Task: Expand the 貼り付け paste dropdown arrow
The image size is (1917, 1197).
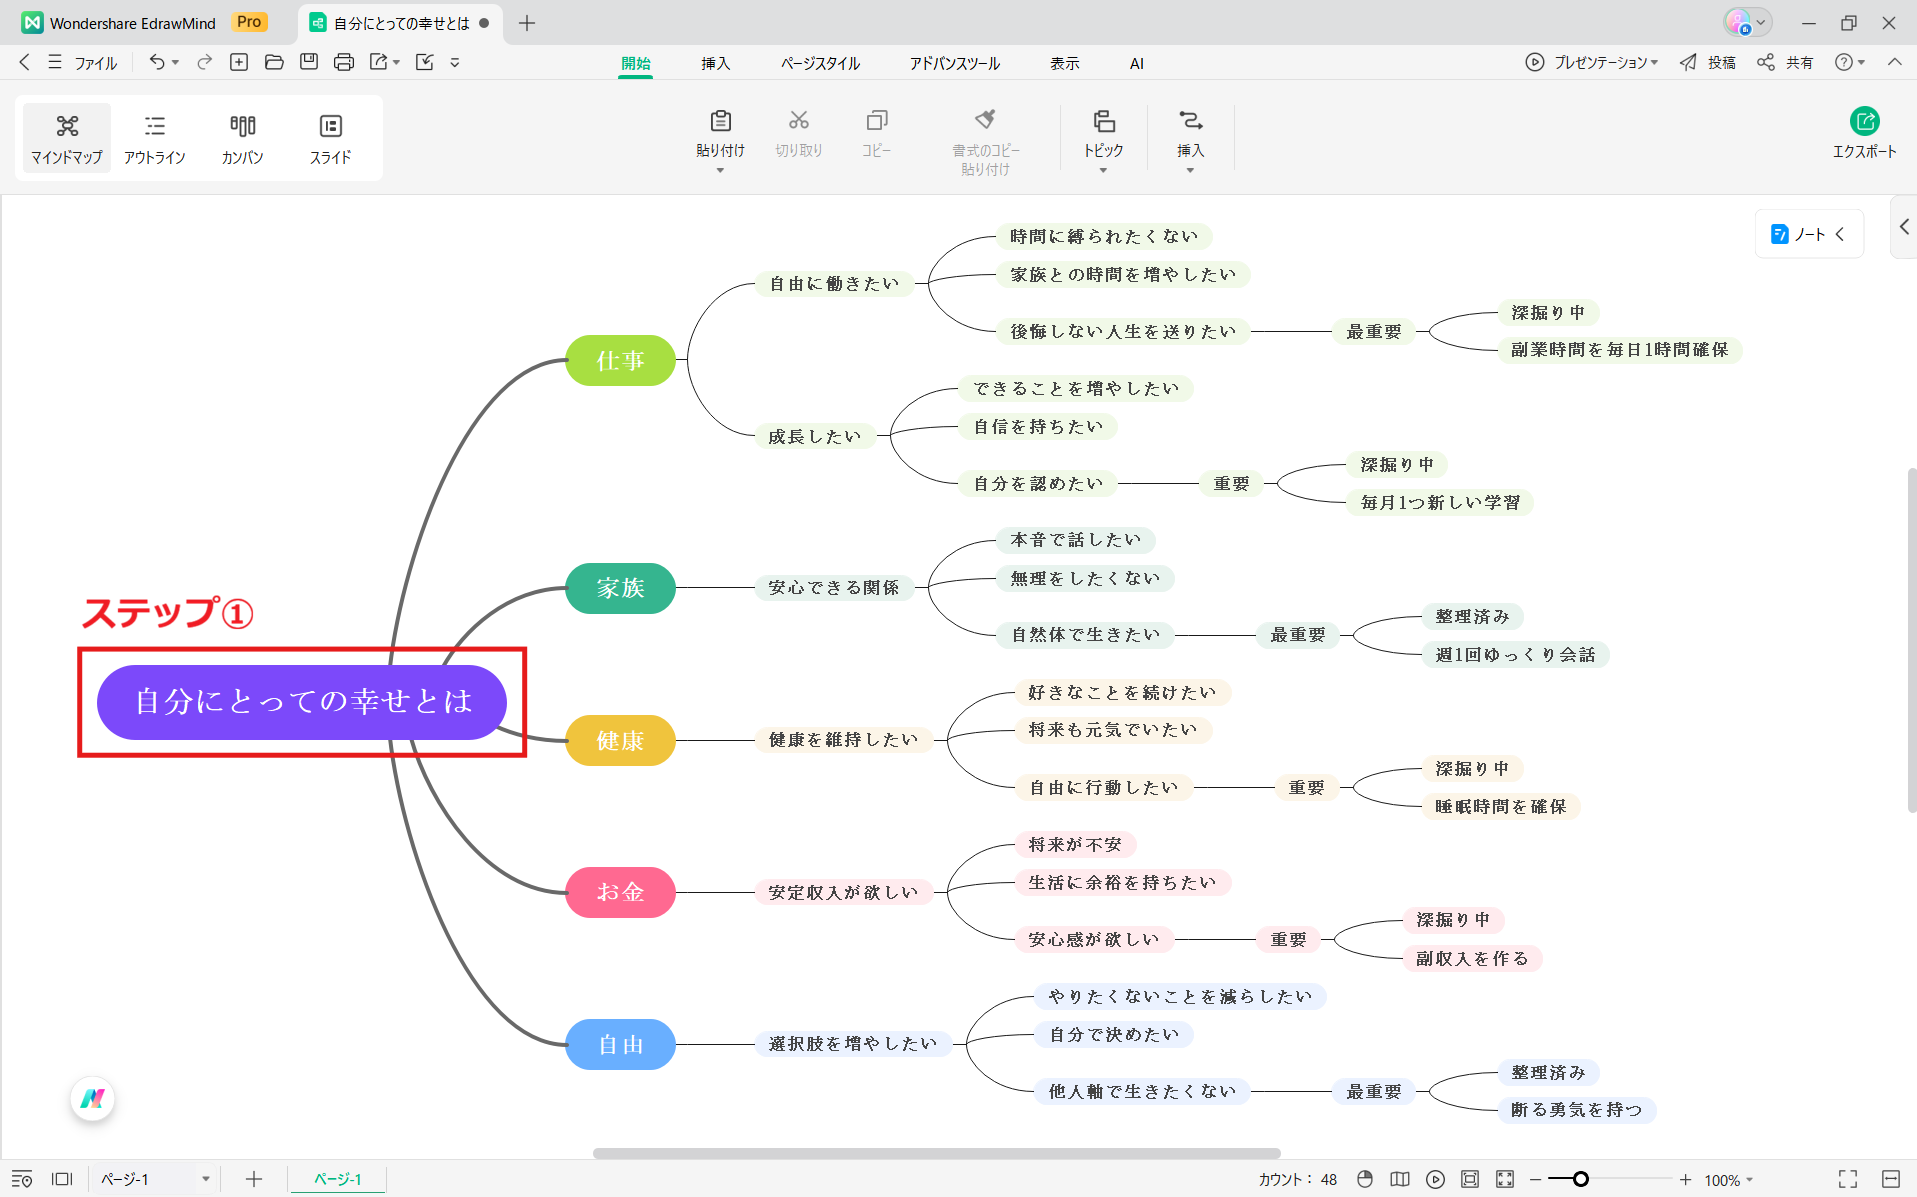Action: coord(720,171)
